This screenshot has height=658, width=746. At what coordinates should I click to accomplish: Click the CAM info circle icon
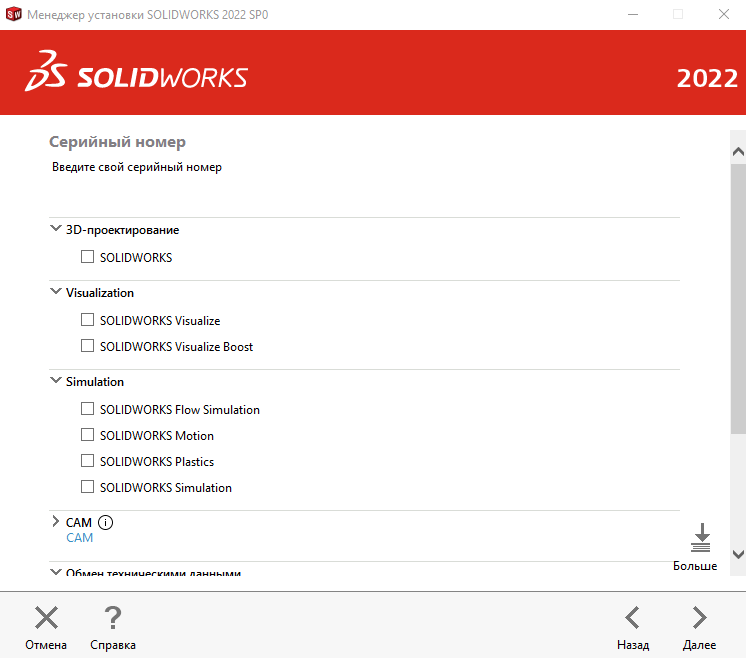[105, 522]
